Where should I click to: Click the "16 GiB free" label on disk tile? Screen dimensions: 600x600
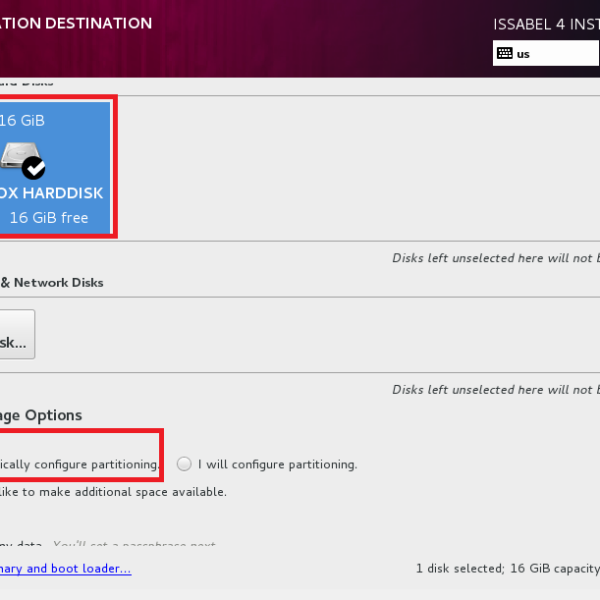click(48, 218)
